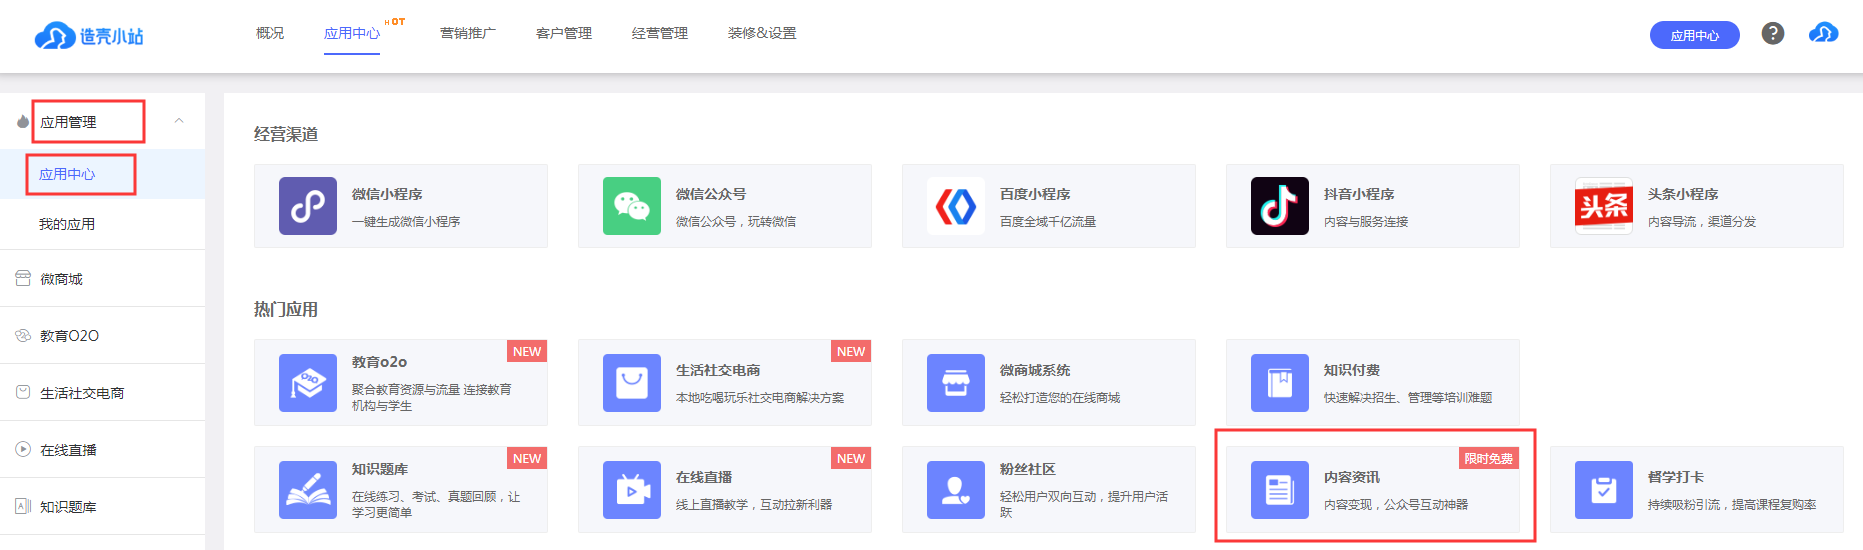Click the text 快速解决招生、管理等培训难题
The height and width of the screenshot is (550, 1863).
1408,398
